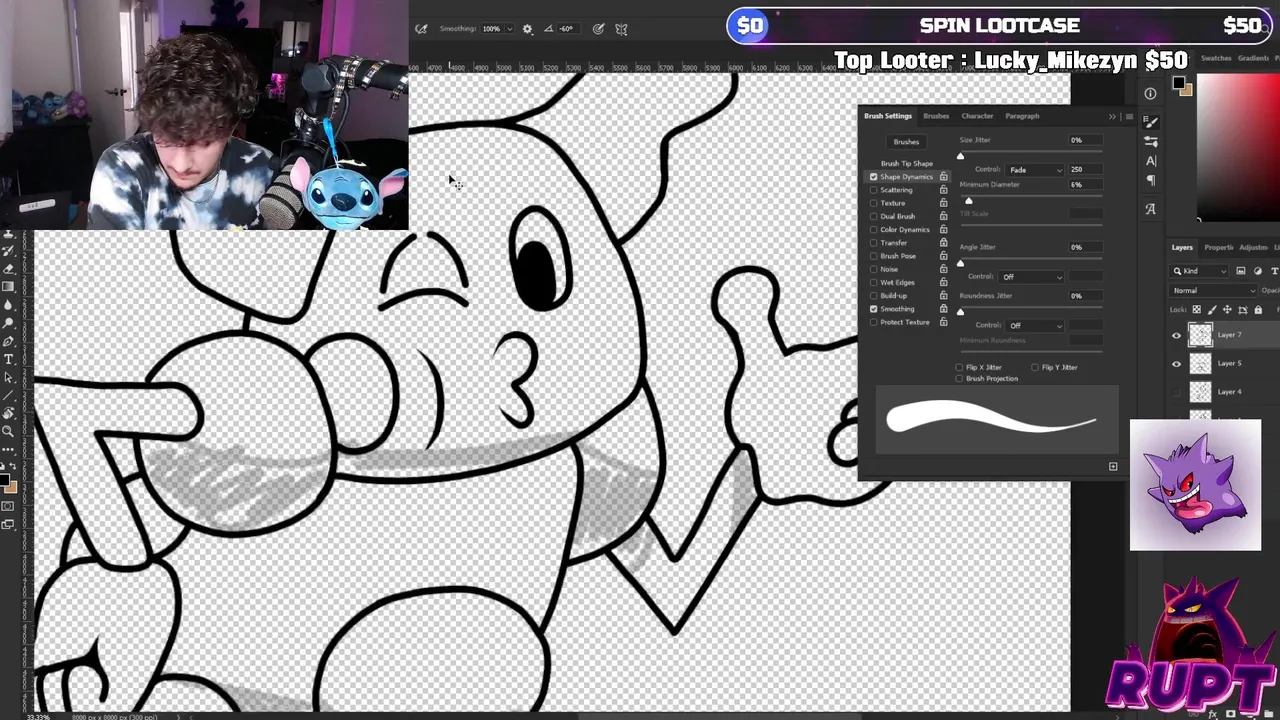Open smoothing options gear in options bar
This screenshot has width=1280, height=720.
(x=527, y=29)
